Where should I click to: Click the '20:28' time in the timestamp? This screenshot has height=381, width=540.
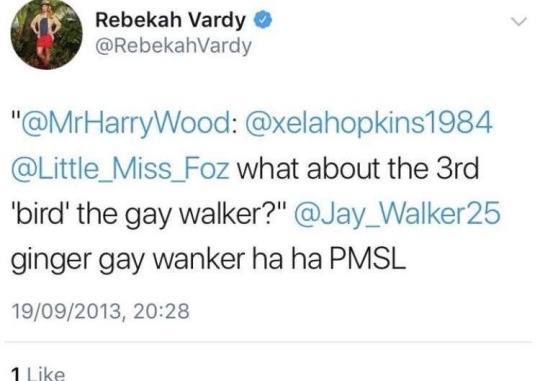tap(160, 311)
